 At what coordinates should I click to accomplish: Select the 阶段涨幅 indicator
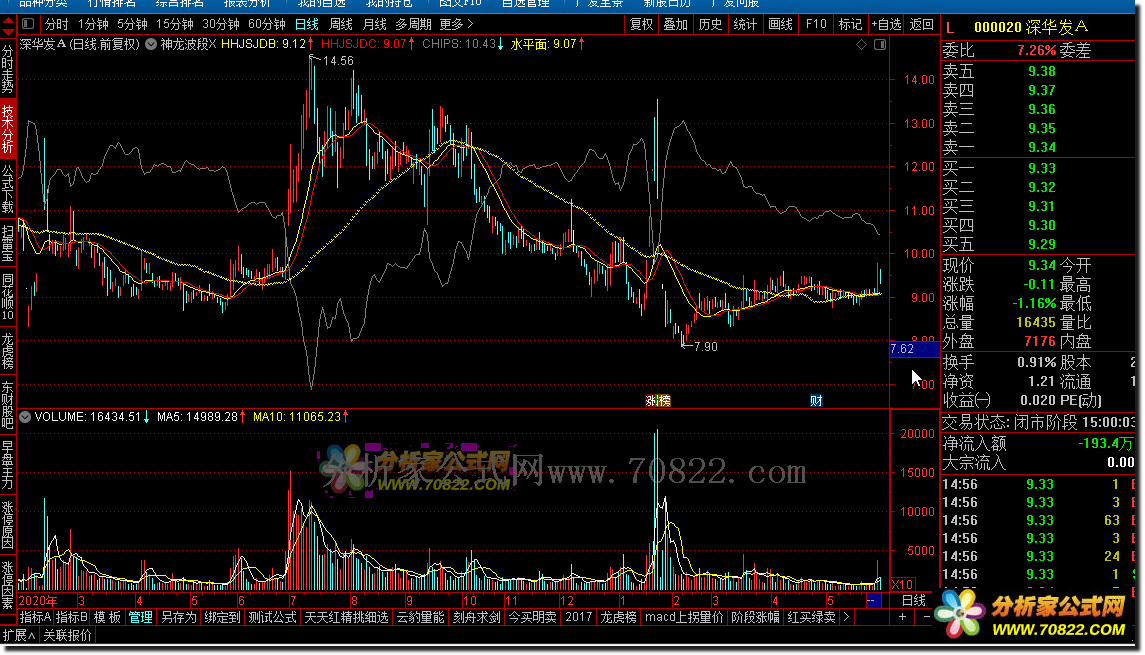755,617
